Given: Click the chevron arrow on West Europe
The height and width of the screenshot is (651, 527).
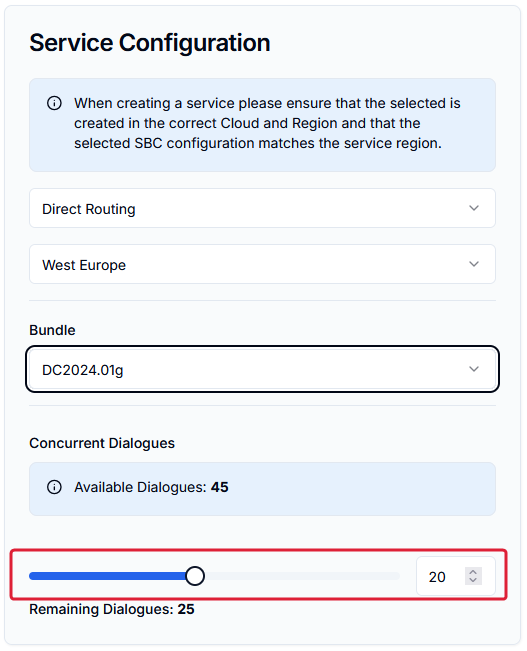Looking at the screenshot, I should coord(474,264).
